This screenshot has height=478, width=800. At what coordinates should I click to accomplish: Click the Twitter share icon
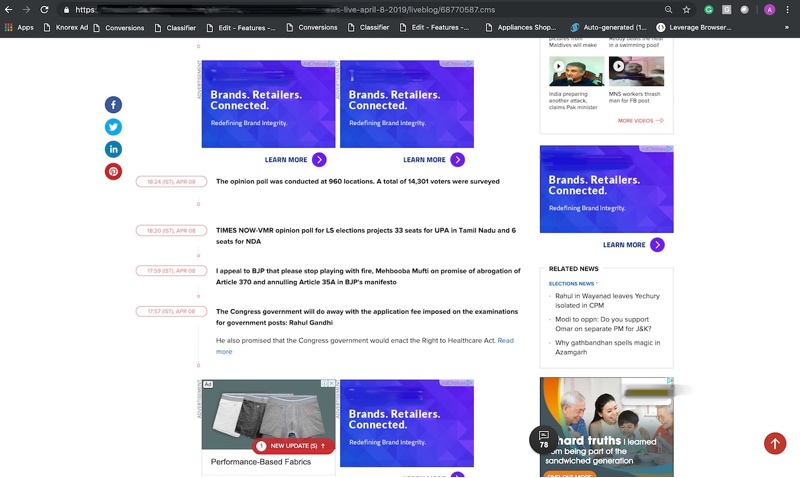113,127
